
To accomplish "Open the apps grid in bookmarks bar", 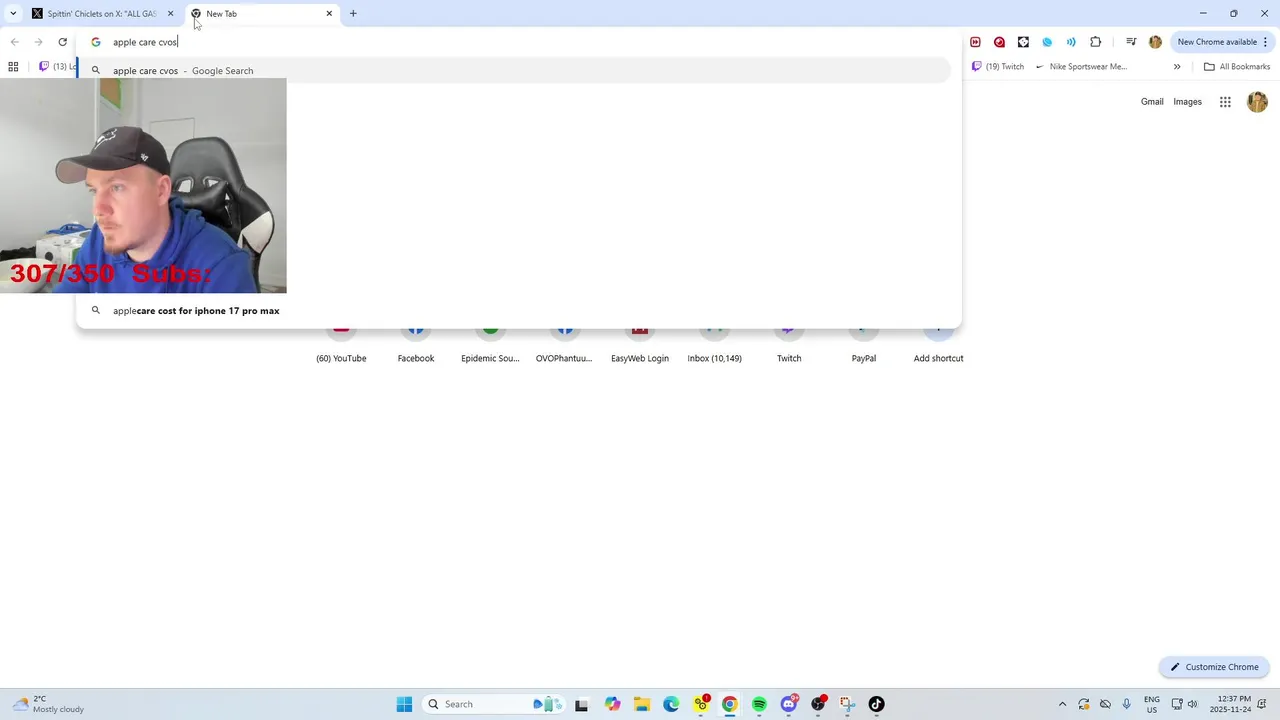I will click(13, 67).
